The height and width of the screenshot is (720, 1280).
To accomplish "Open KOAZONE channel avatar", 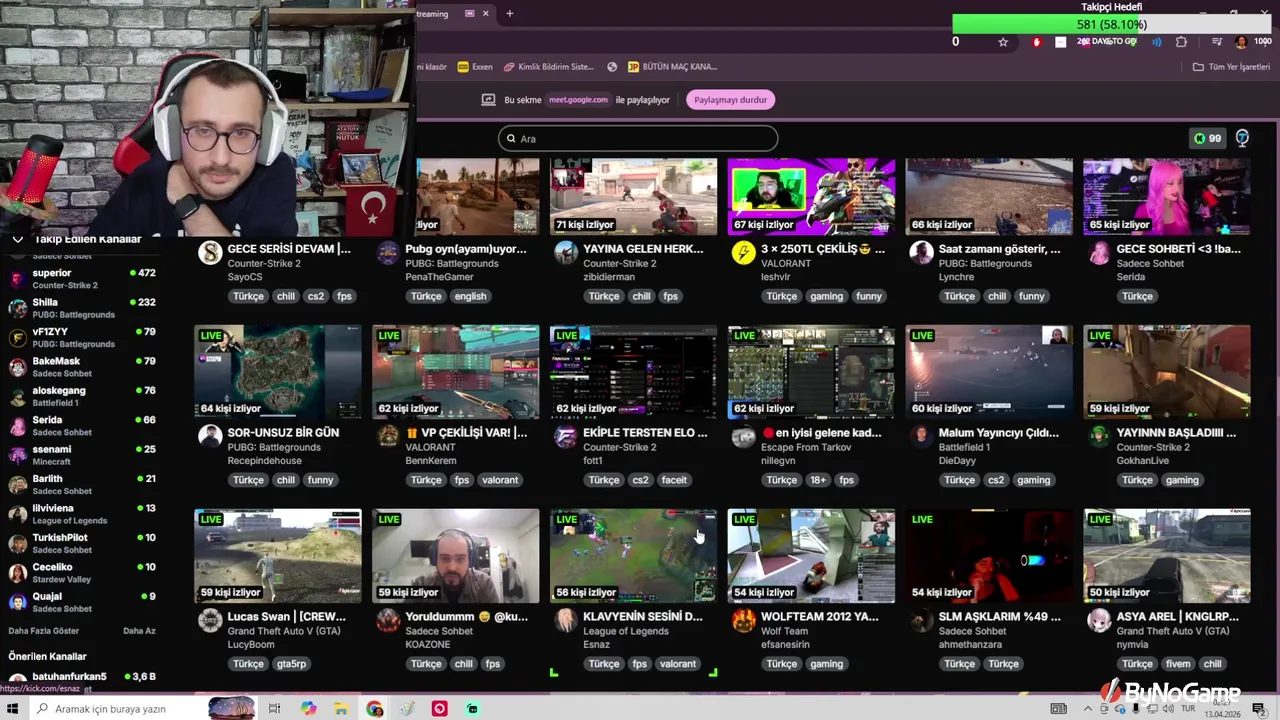I will (x=388, y=620).
